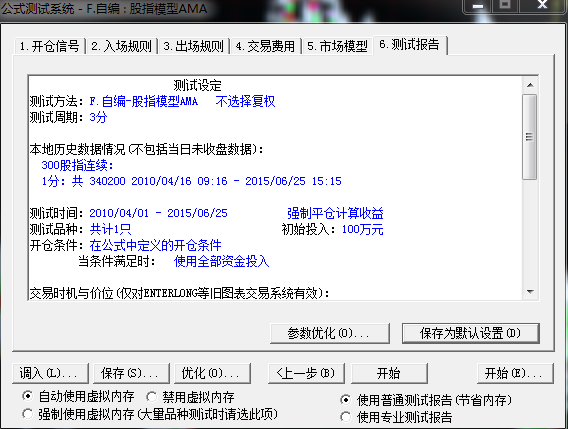Click the 开始(E)... button
This screenshot has width=568, height=429.
(515, 373)
